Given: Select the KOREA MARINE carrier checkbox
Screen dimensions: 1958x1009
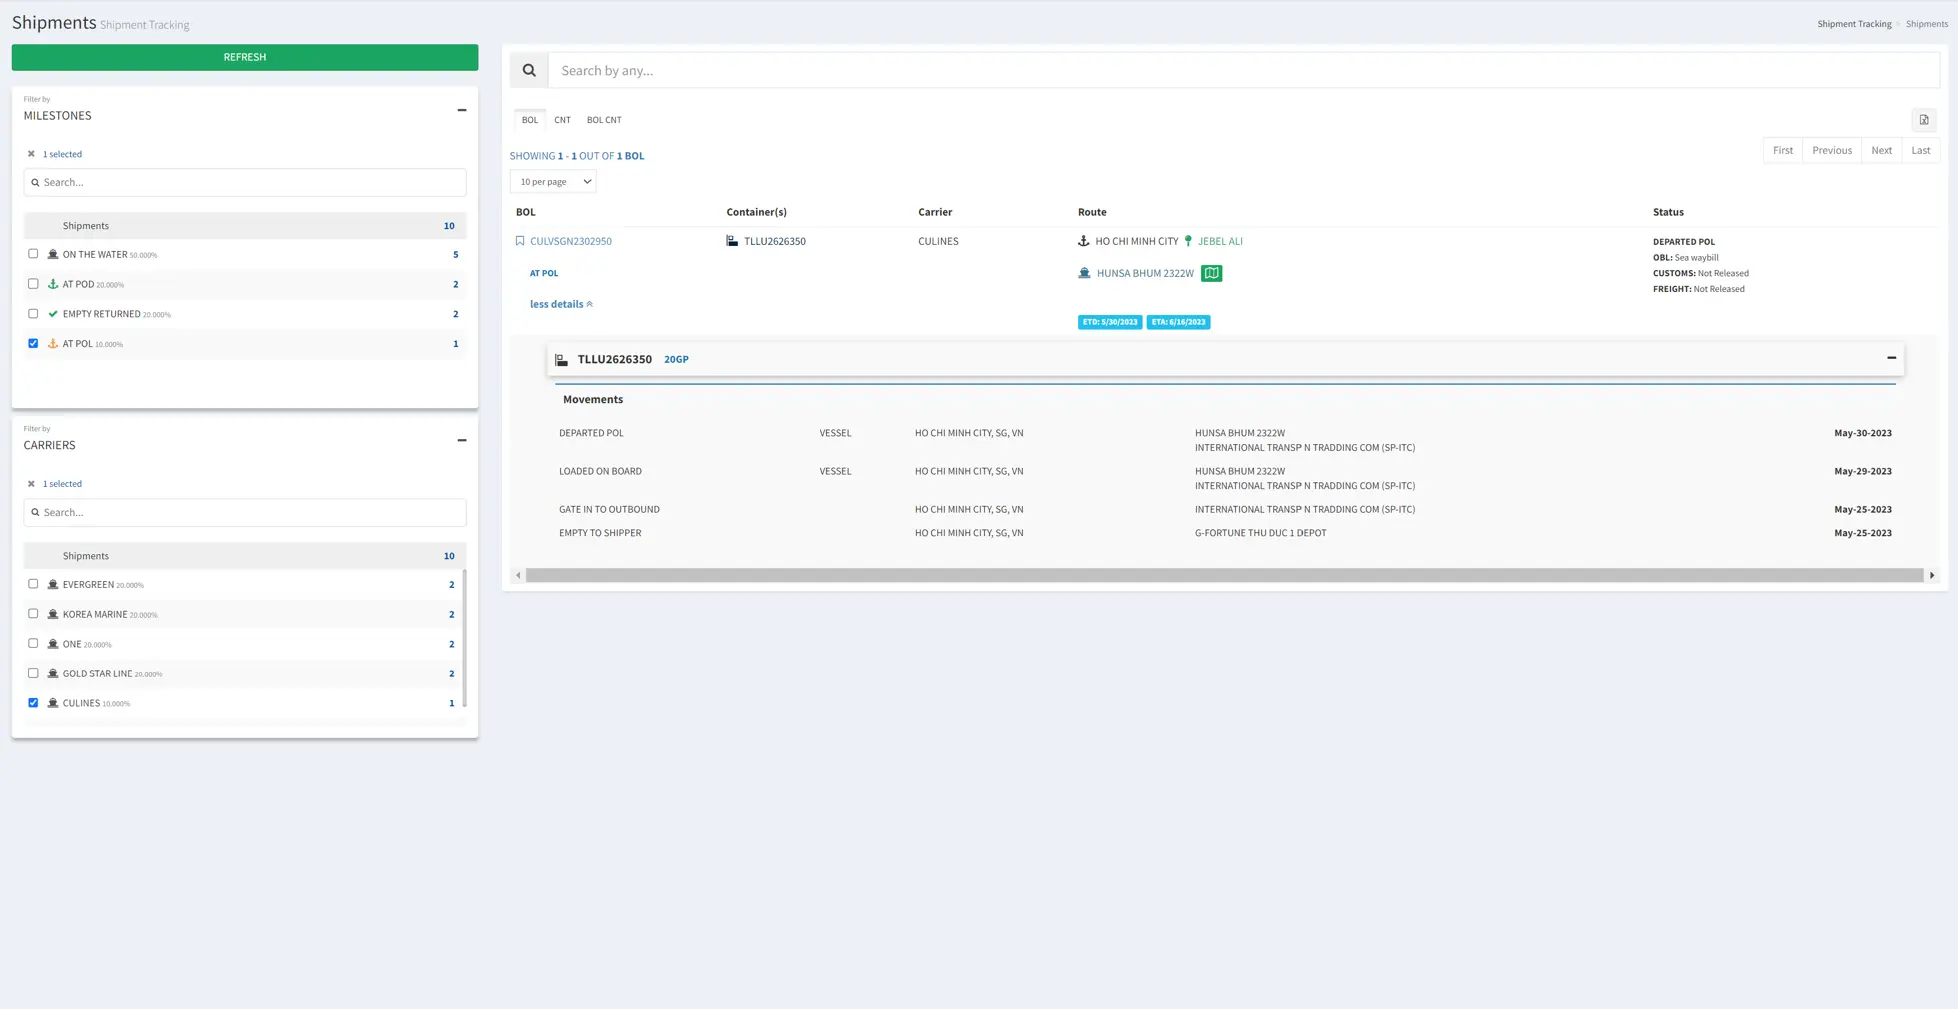Looking at the screenshot, I should tap(33, 614).
